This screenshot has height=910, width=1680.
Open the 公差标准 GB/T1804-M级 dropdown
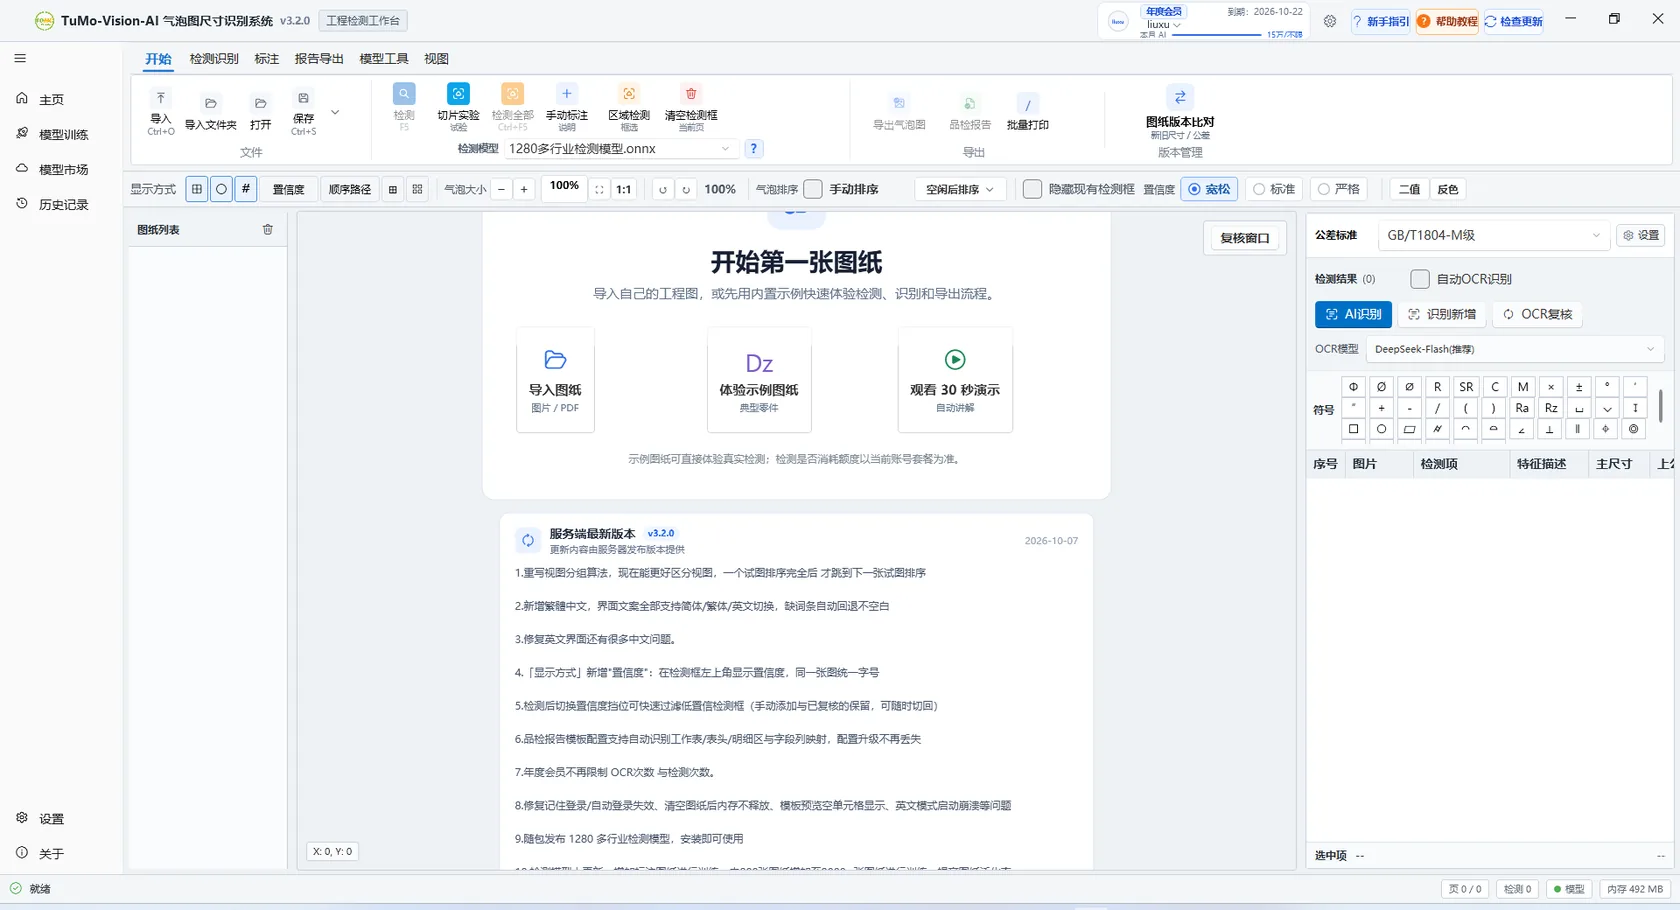click(1493, 235)
